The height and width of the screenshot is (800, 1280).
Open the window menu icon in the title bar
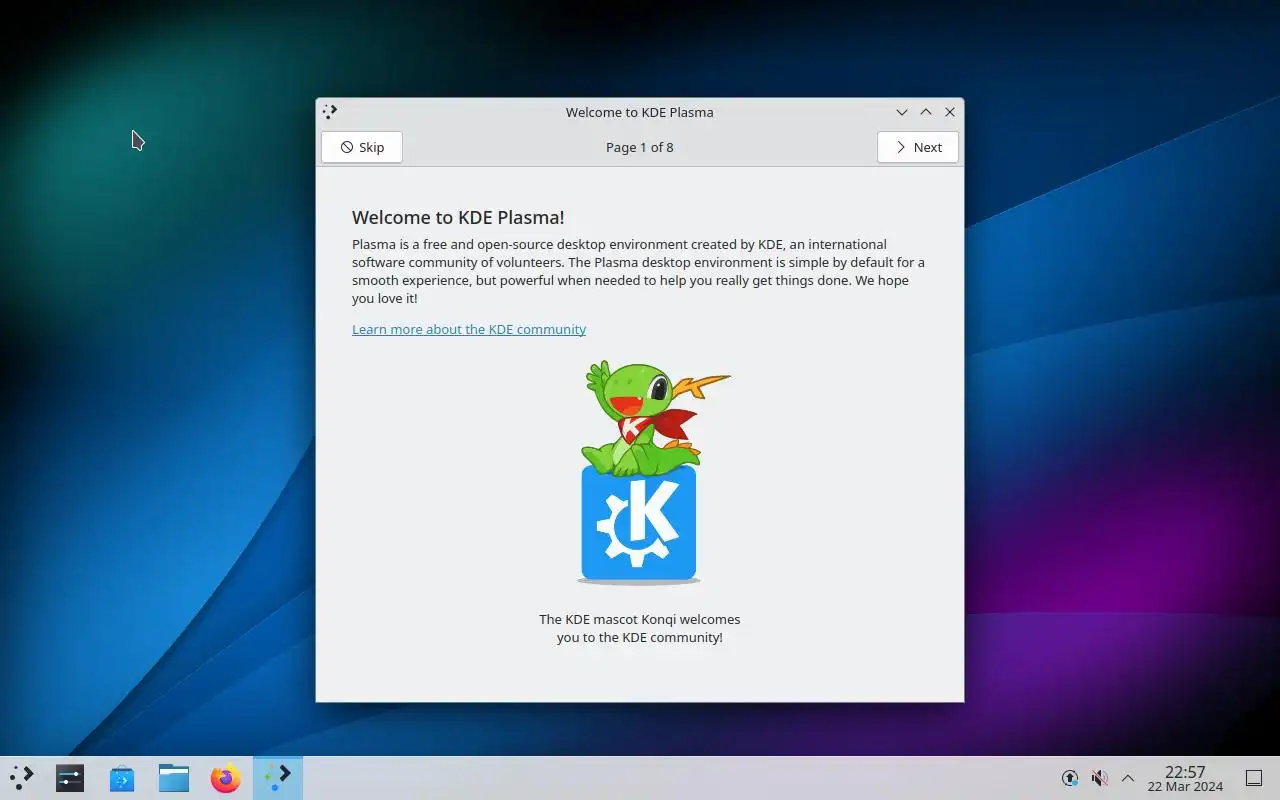click(x=330, y=112)
